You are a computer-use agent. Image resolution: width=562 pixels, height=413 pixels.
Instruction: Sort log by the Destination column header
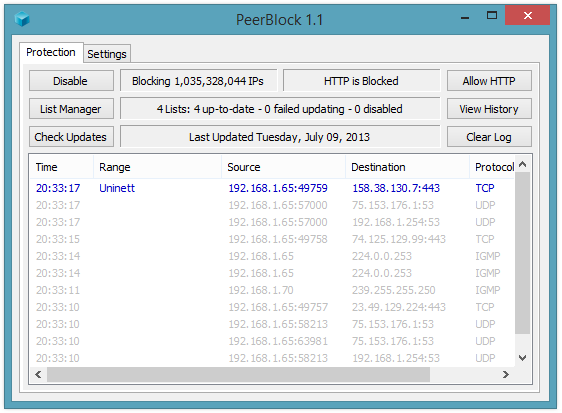point(408,167)
